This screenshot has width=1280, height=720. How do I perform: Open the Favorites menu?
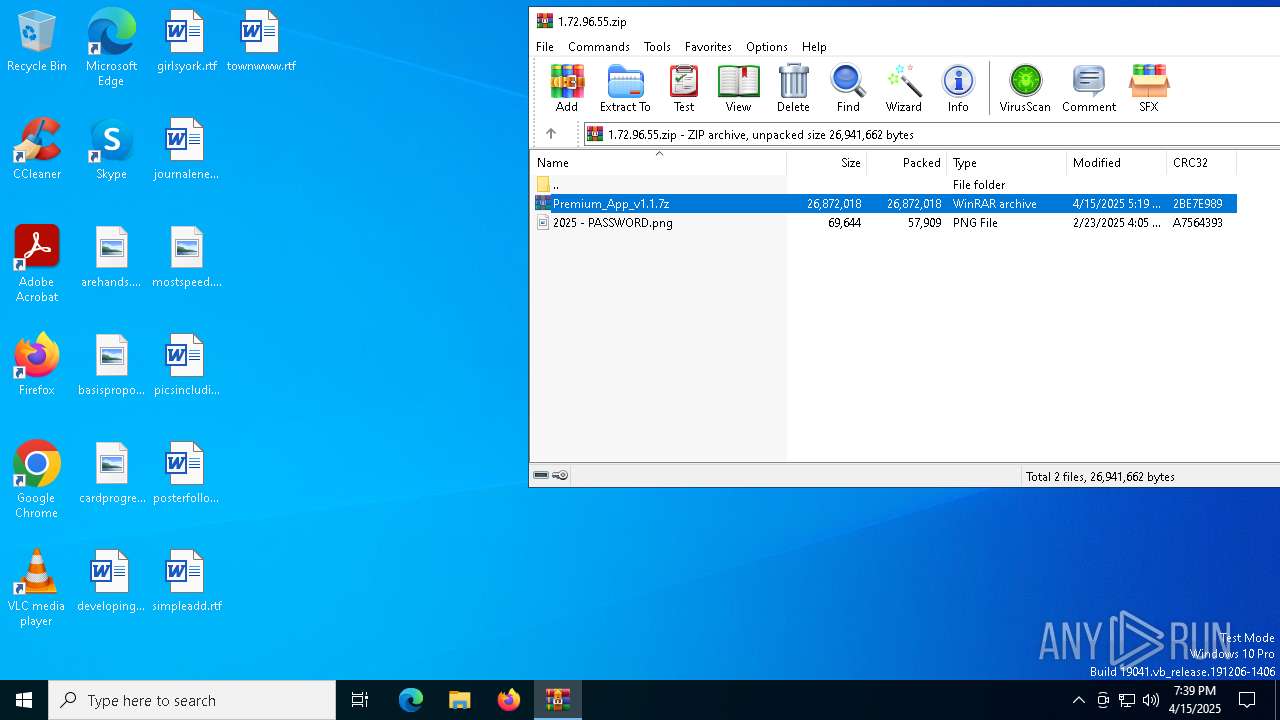coord(708,47)
